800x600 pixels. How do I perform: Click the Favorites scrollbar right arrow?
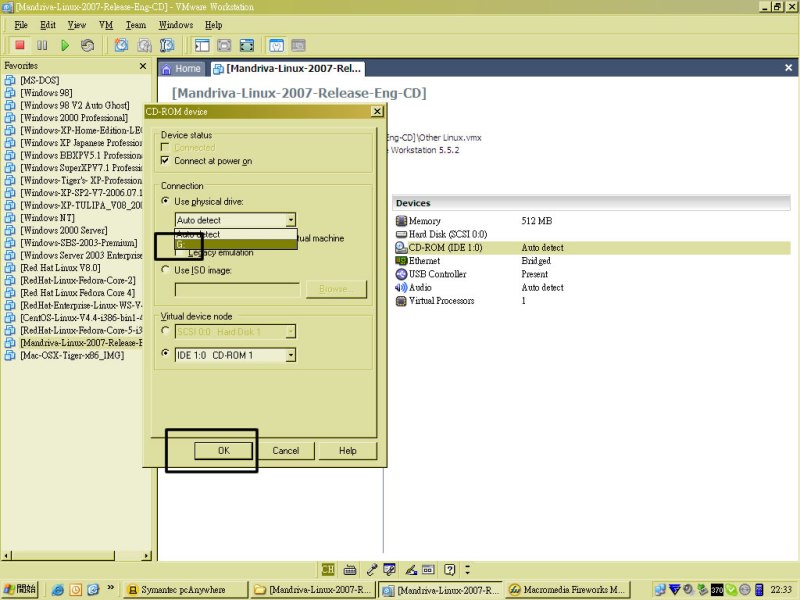coord(147,555)
